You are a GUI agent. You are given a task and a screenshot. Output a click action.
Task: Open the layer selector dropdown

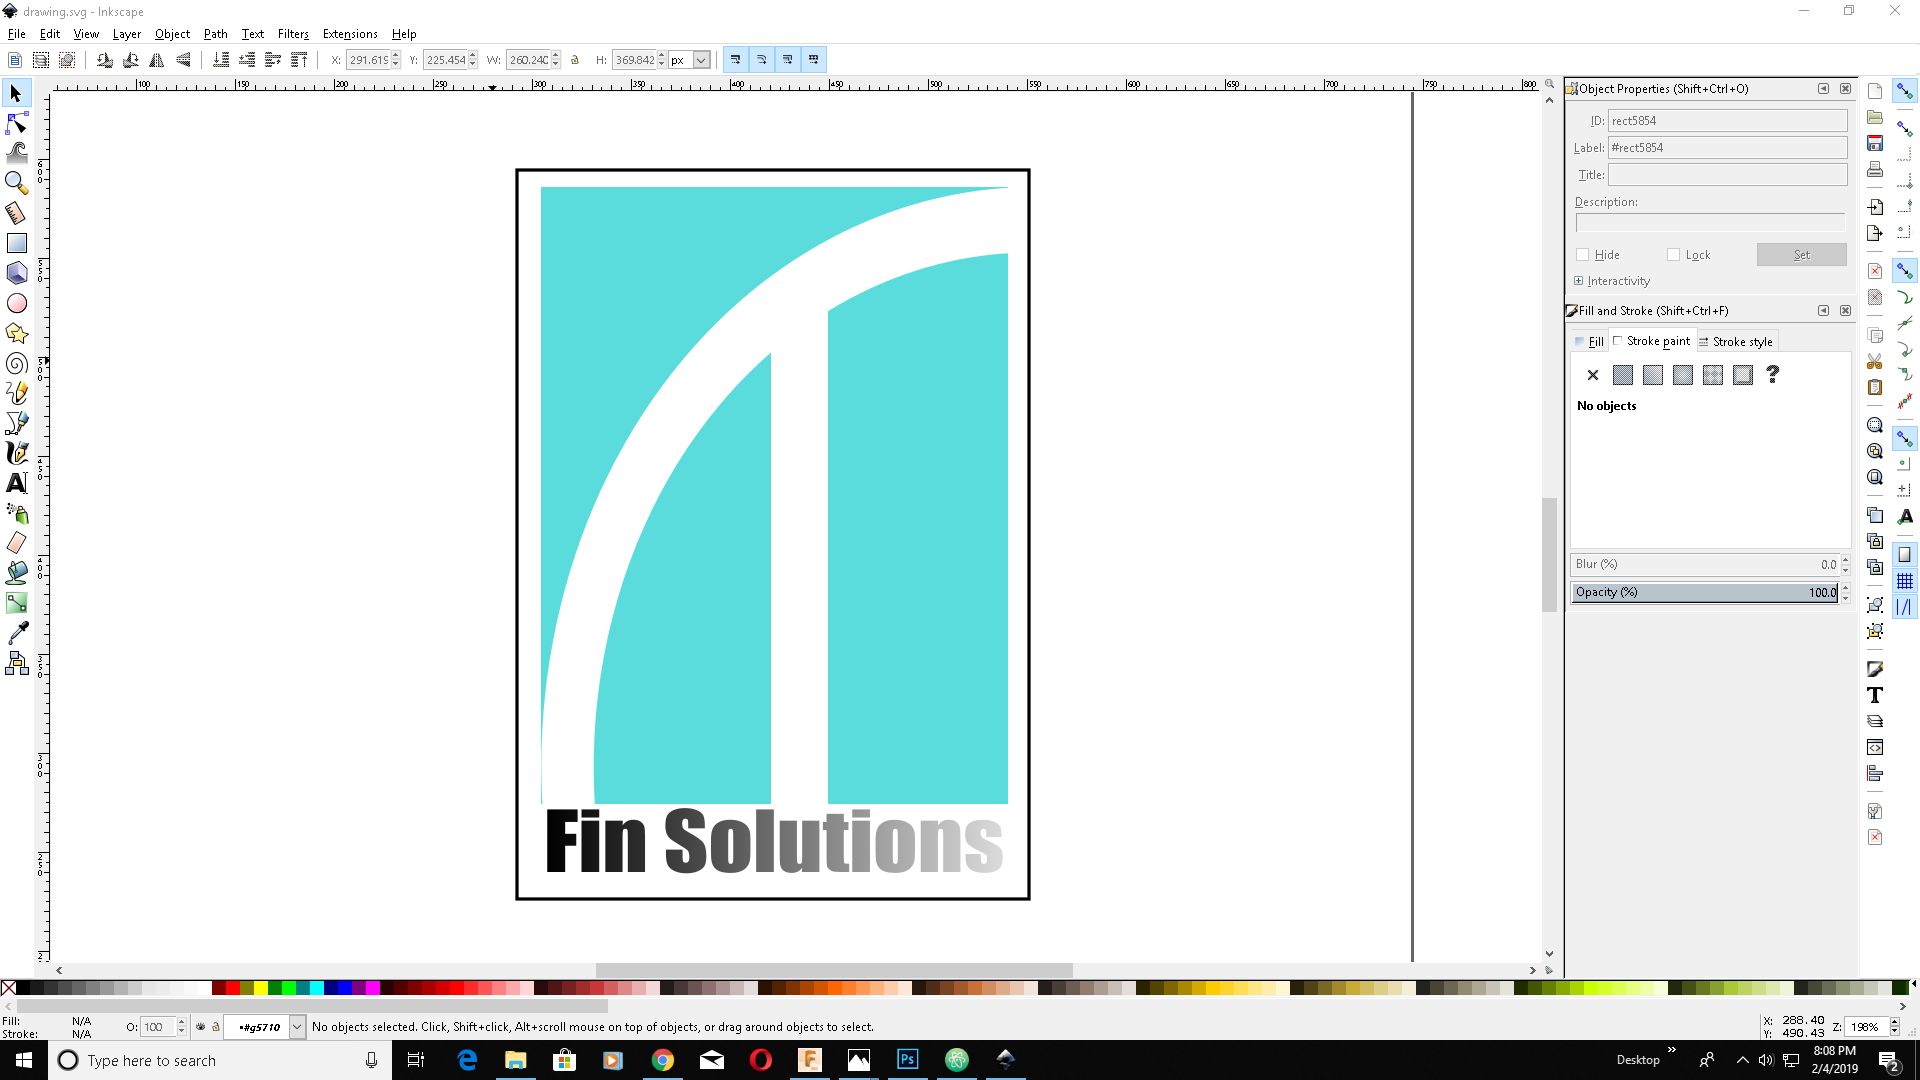297,1027
